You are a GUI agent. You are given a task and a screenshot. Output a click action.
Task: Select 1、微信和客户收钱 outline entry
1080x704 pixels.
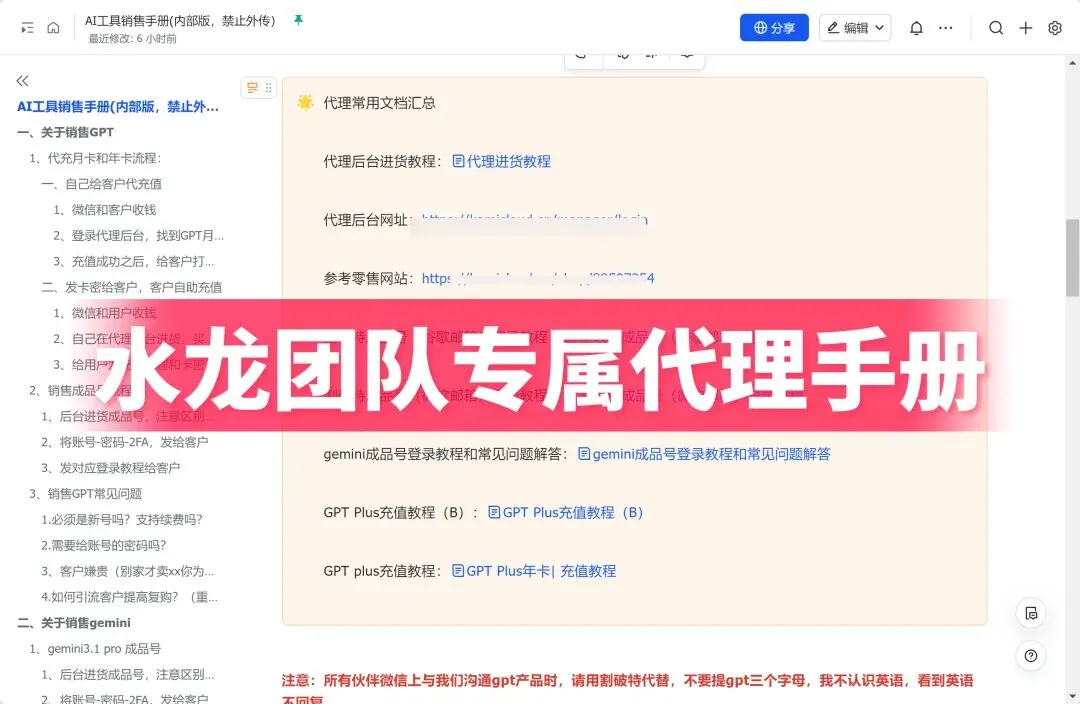point(105,210)
